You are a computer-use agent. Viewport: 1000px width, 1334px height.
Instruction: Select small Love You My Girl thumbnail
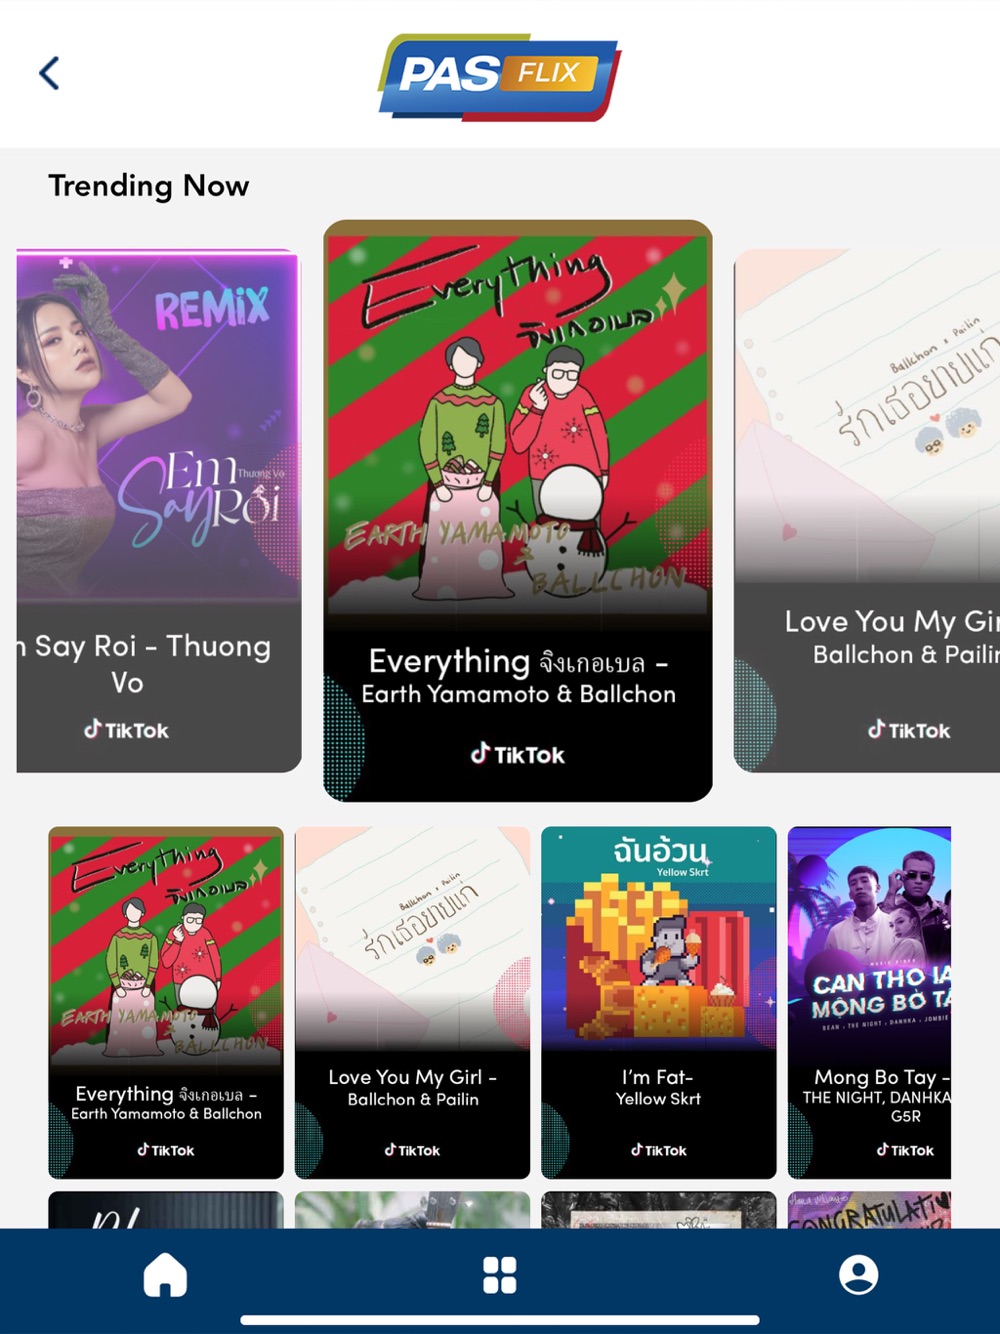tap(412, 938)
